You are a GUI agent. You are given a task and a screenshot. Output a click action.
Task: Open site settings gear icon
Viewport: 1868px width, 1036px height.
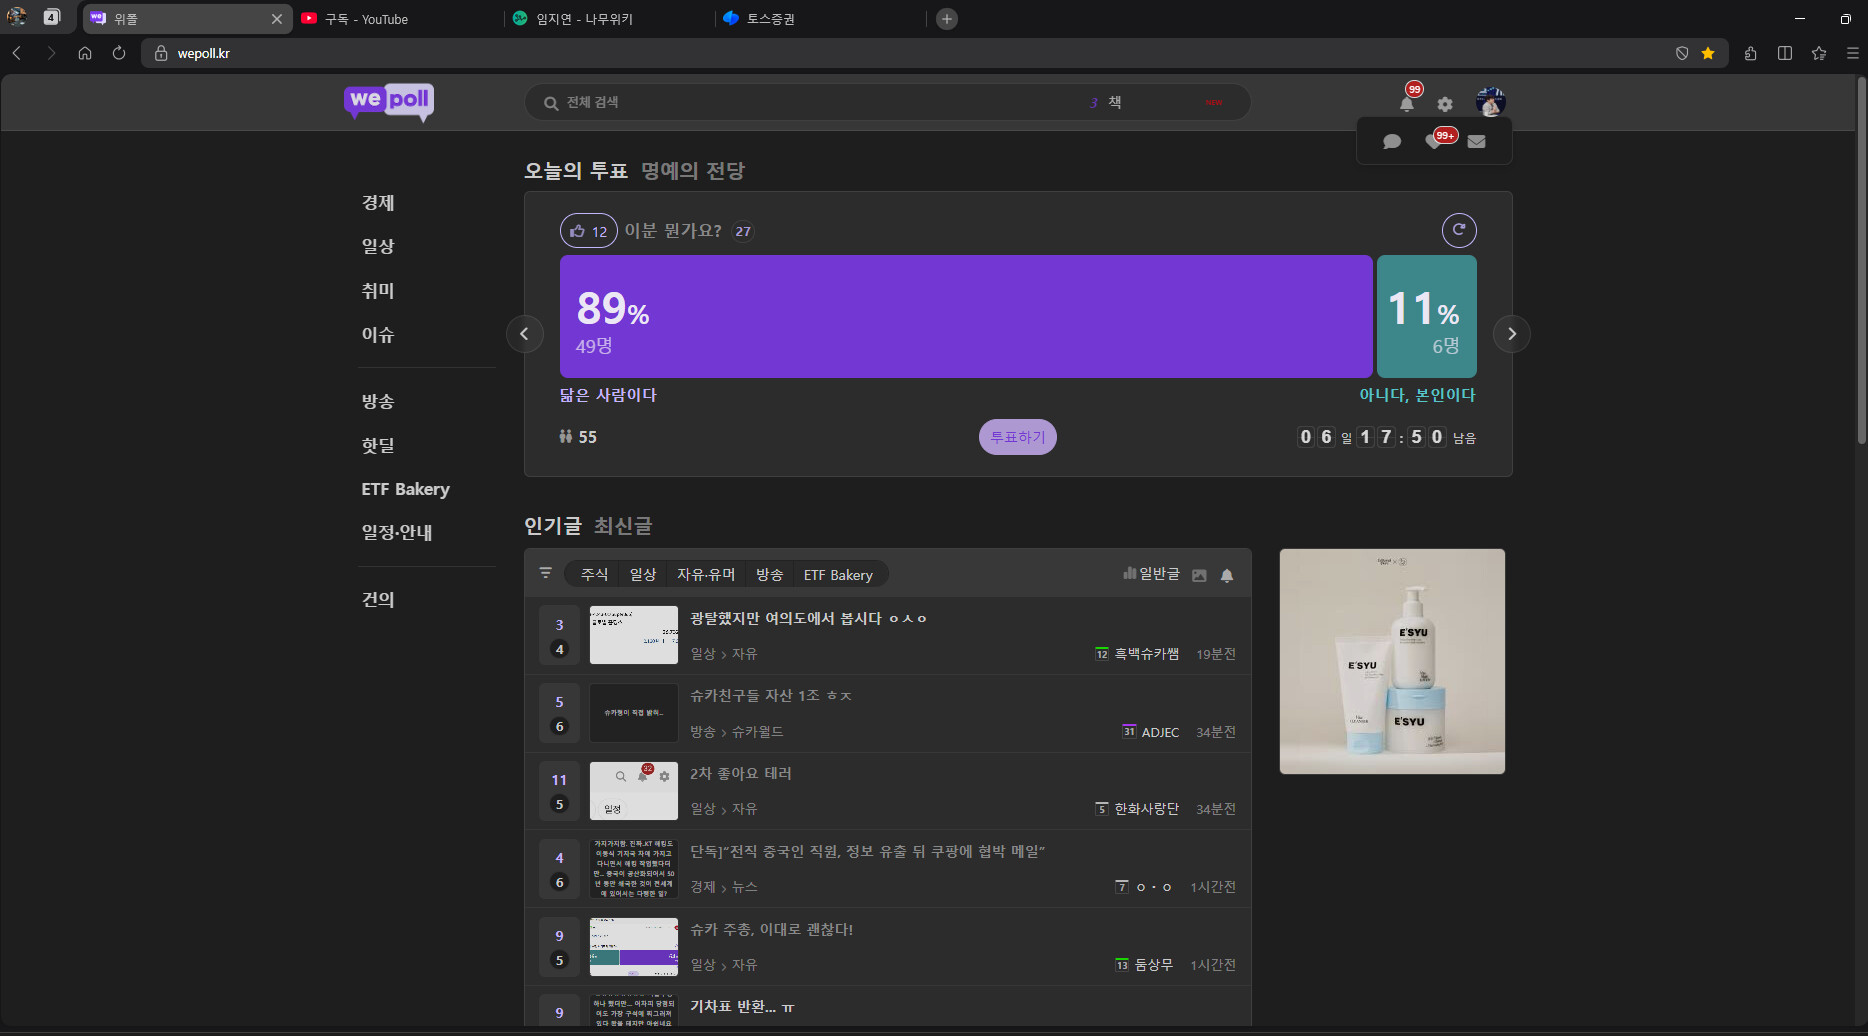pos(1445,103)
